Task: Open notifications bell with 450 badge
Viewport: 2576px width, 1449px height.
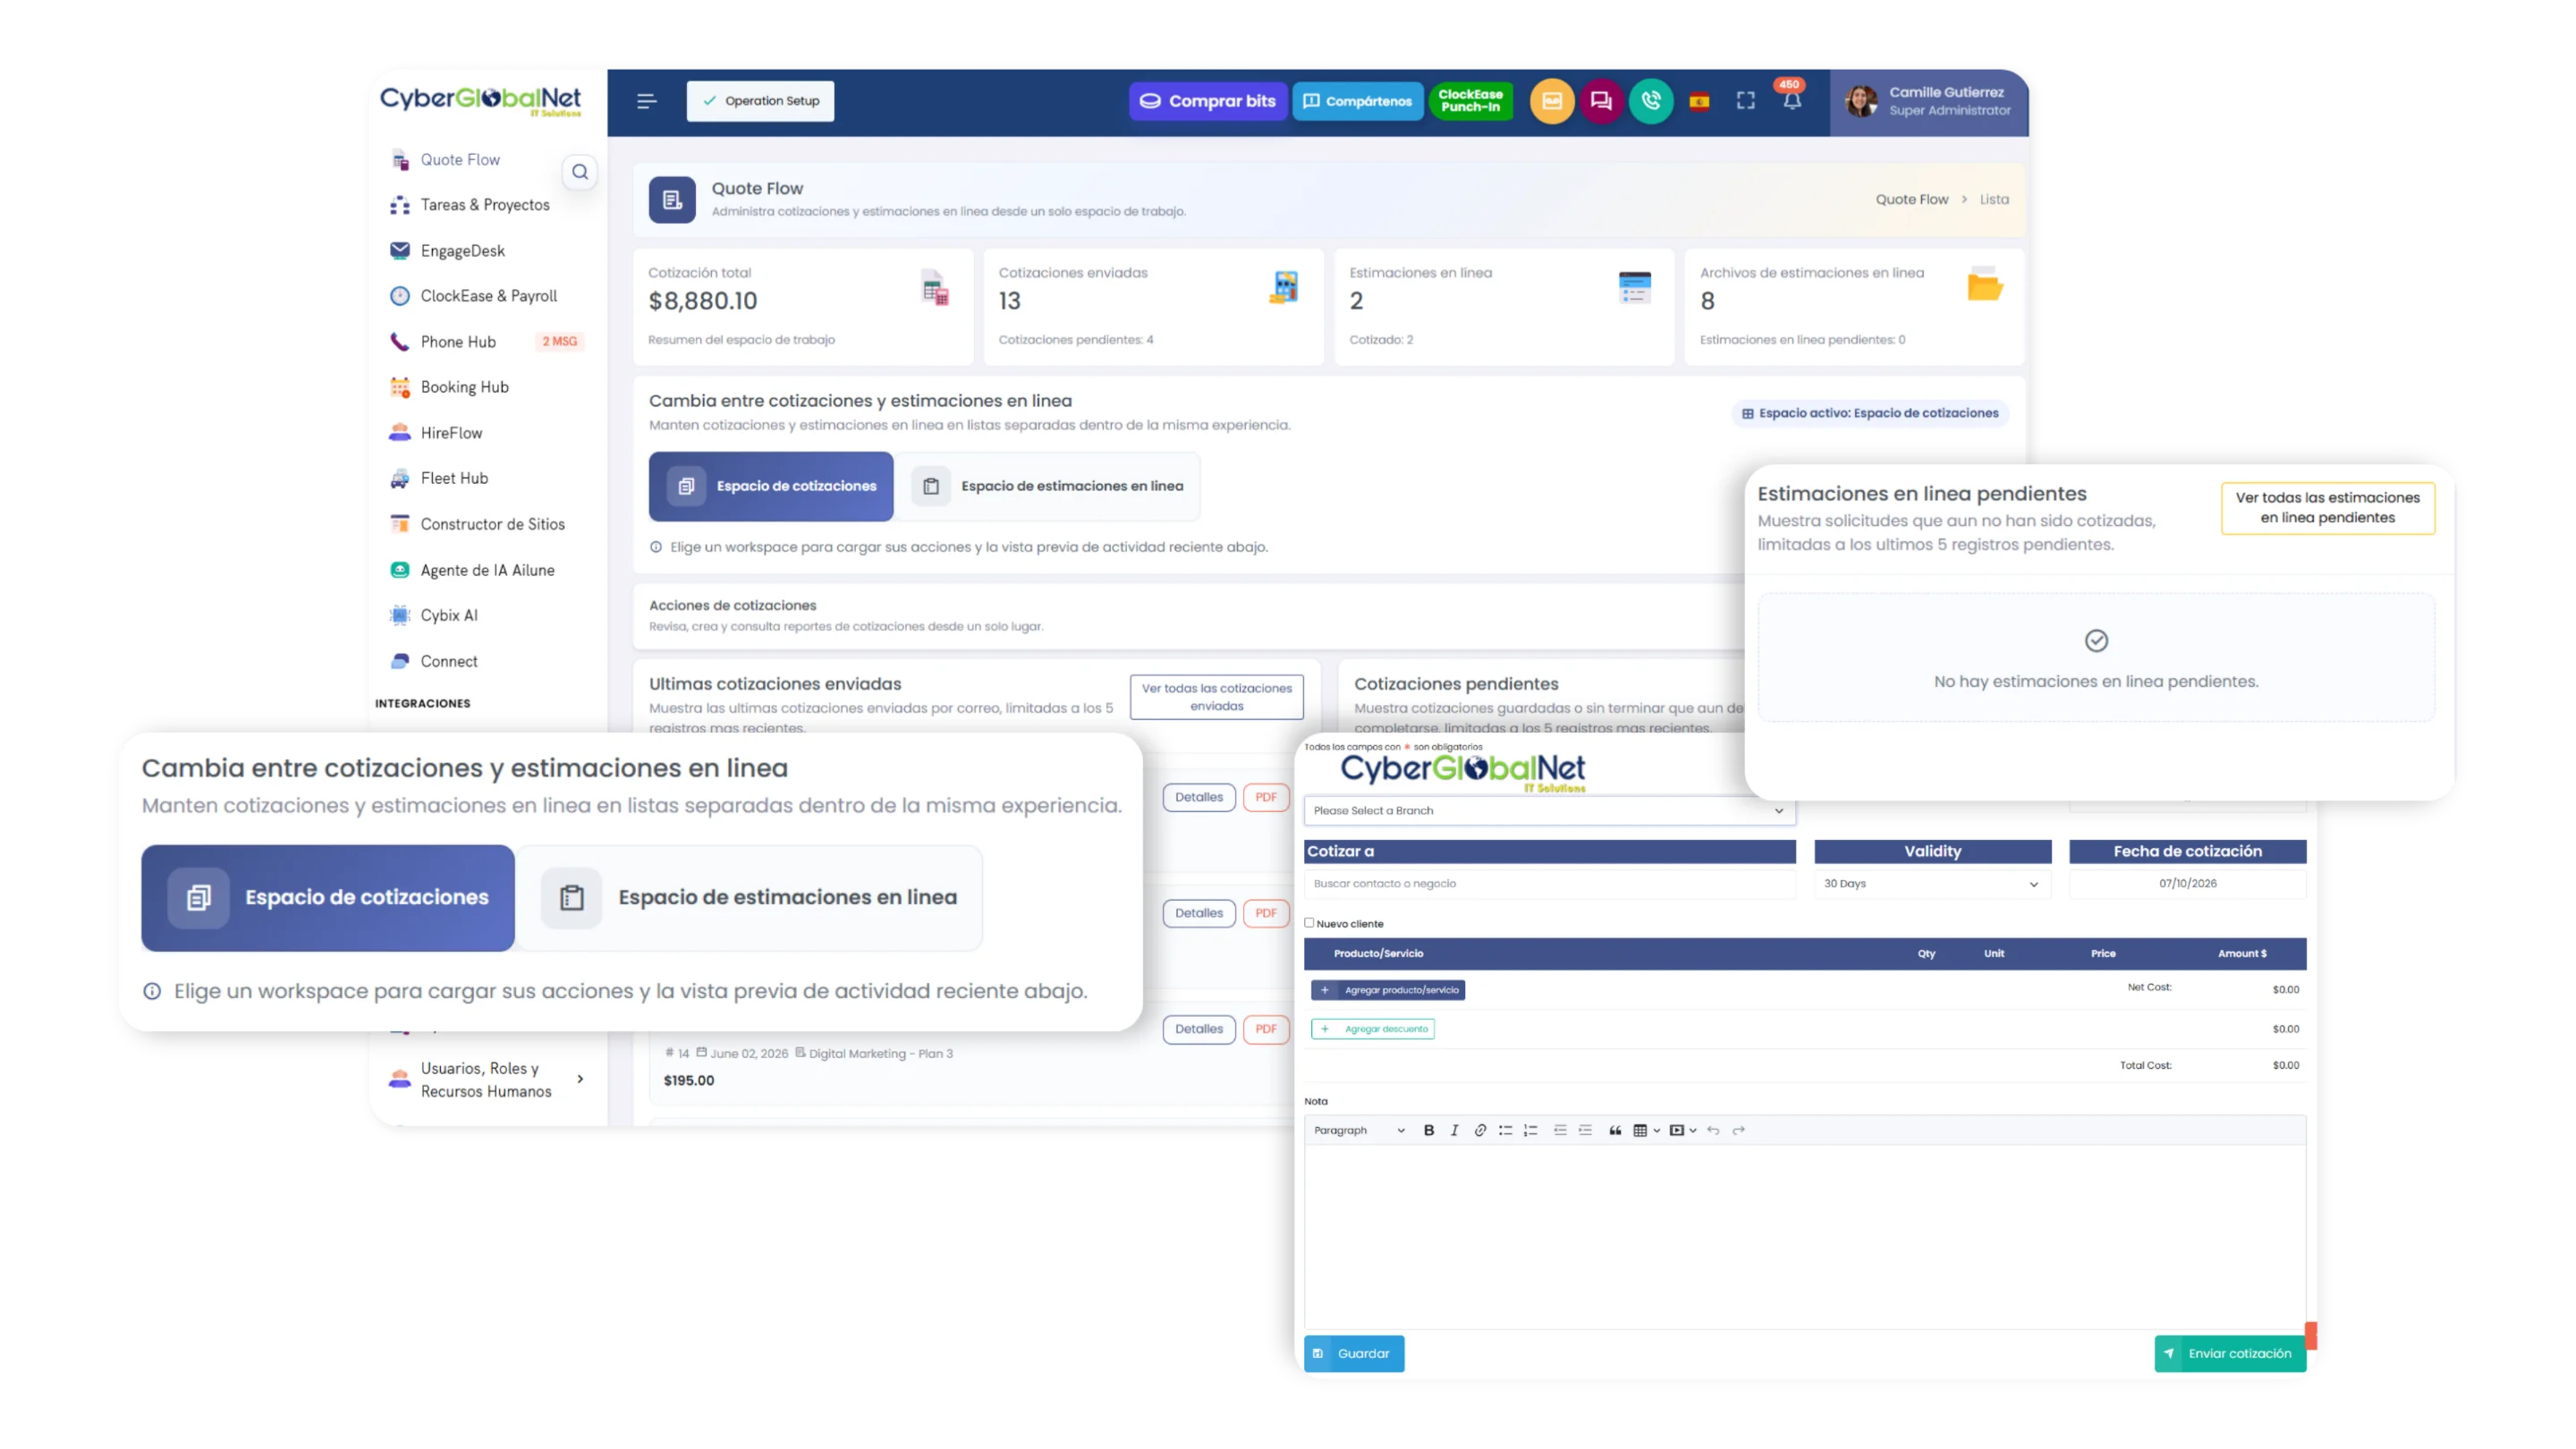Action: 1792,99
